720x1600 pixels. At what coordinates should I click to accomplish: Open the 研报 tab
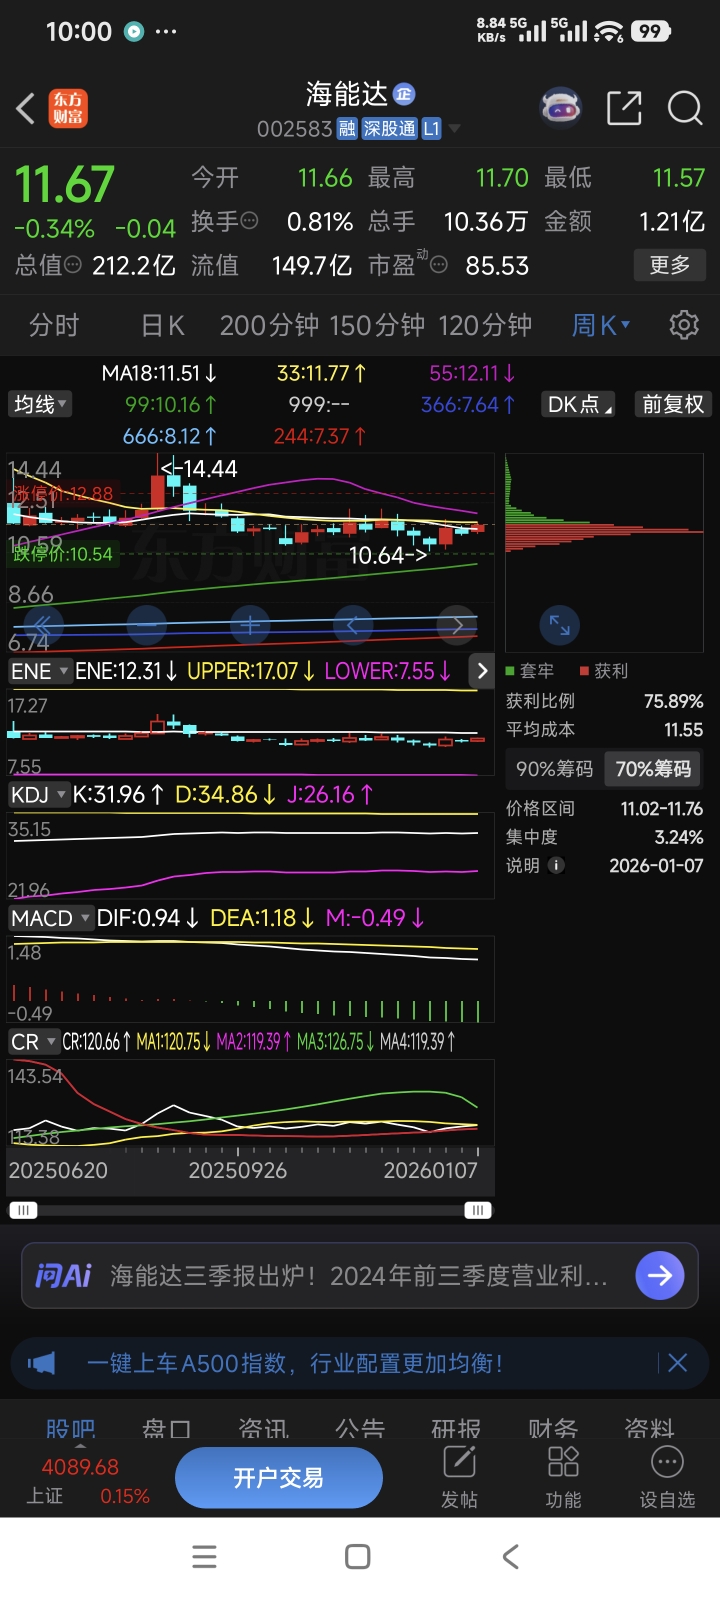[x=456, y=1427]
